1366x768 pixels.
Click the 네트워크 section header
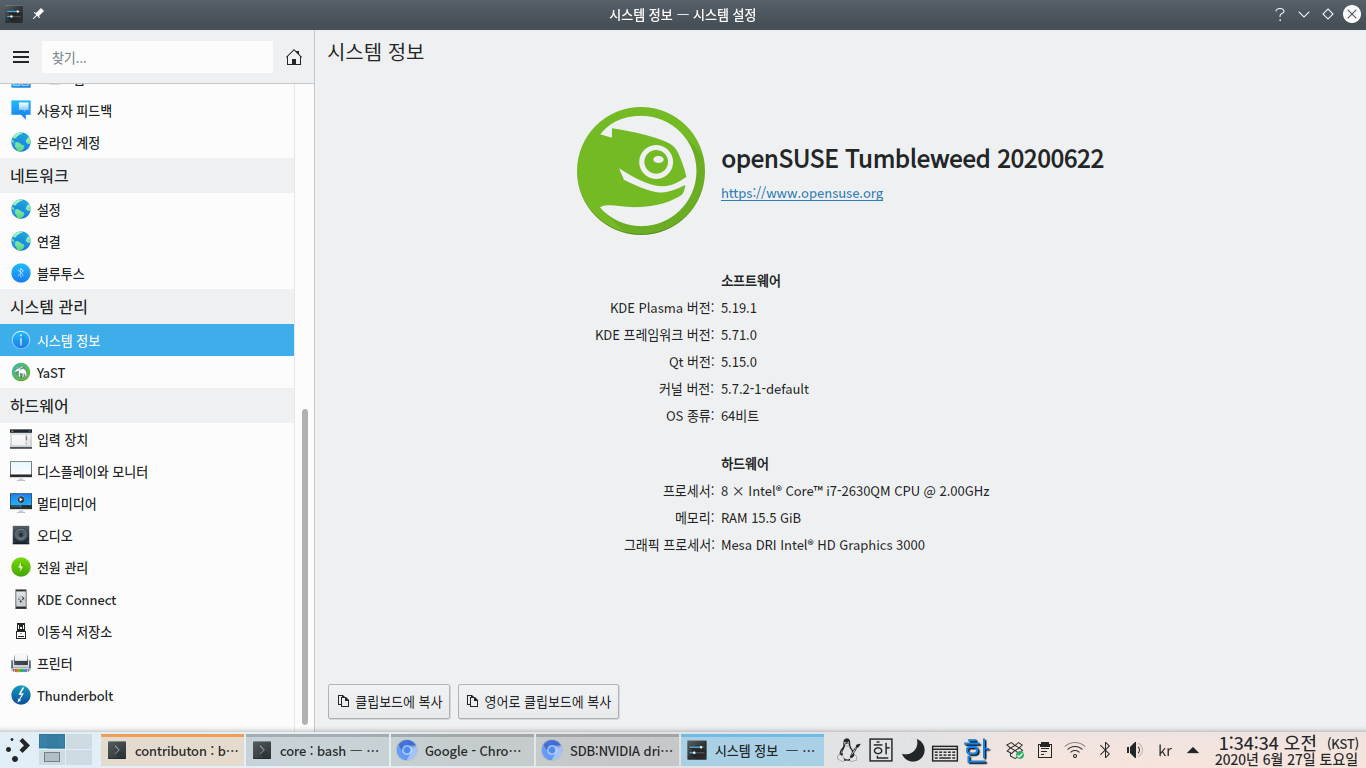coord(147,176)
